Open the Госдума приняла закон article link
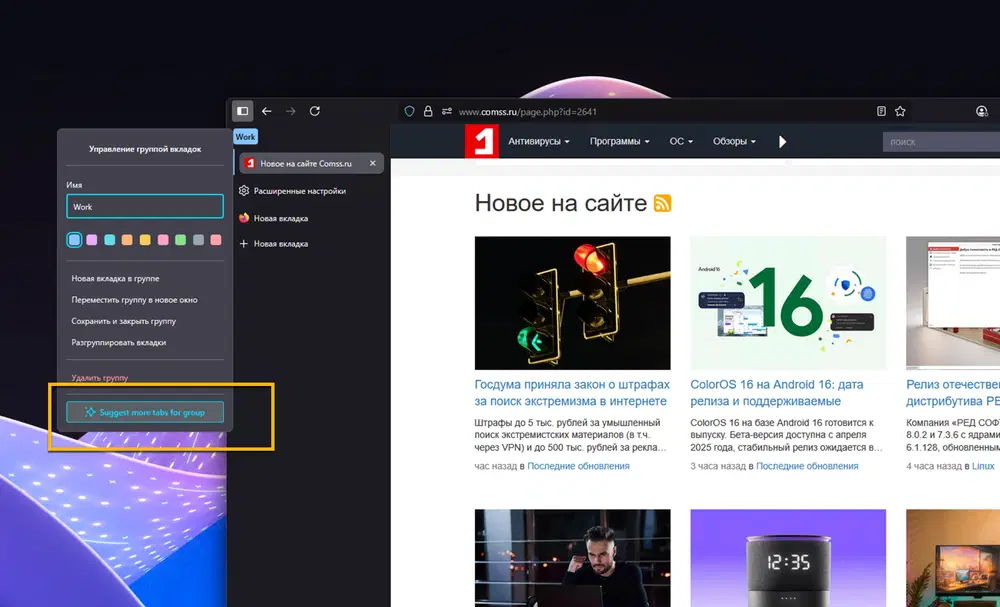1000x607 pixels. tap(572, 393)
